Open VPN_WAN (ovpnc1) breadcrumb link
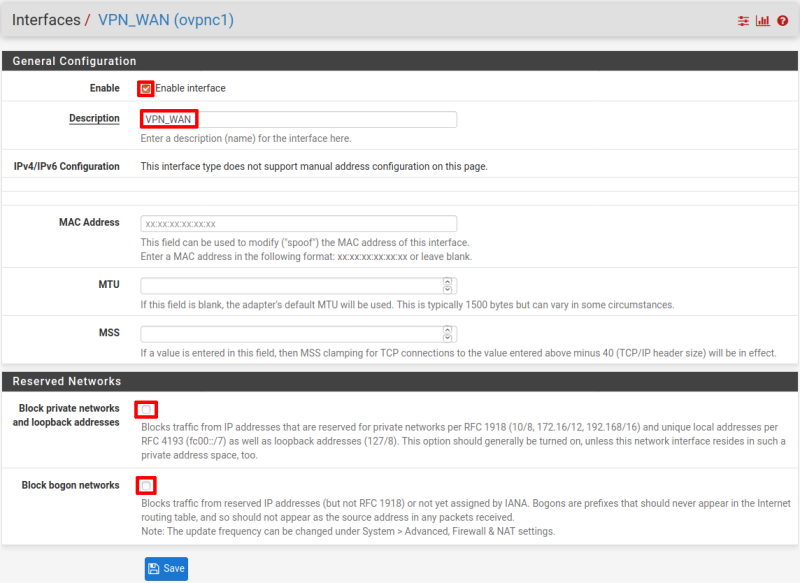 tap(166, 20)
